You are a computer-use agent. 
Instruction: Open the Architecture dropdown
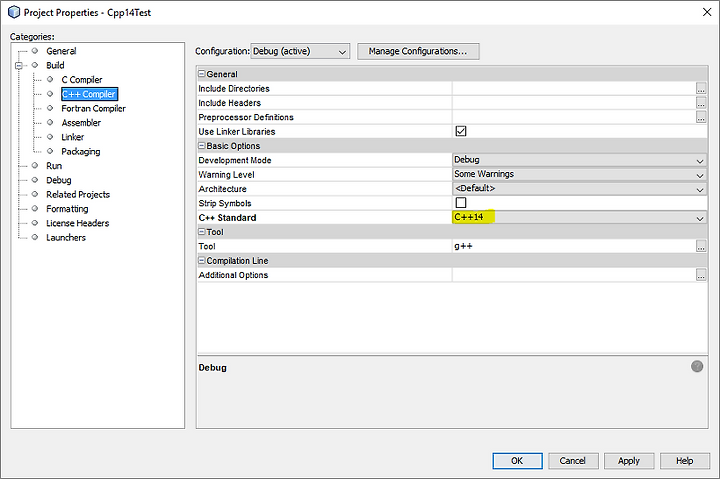pos(579,189)
